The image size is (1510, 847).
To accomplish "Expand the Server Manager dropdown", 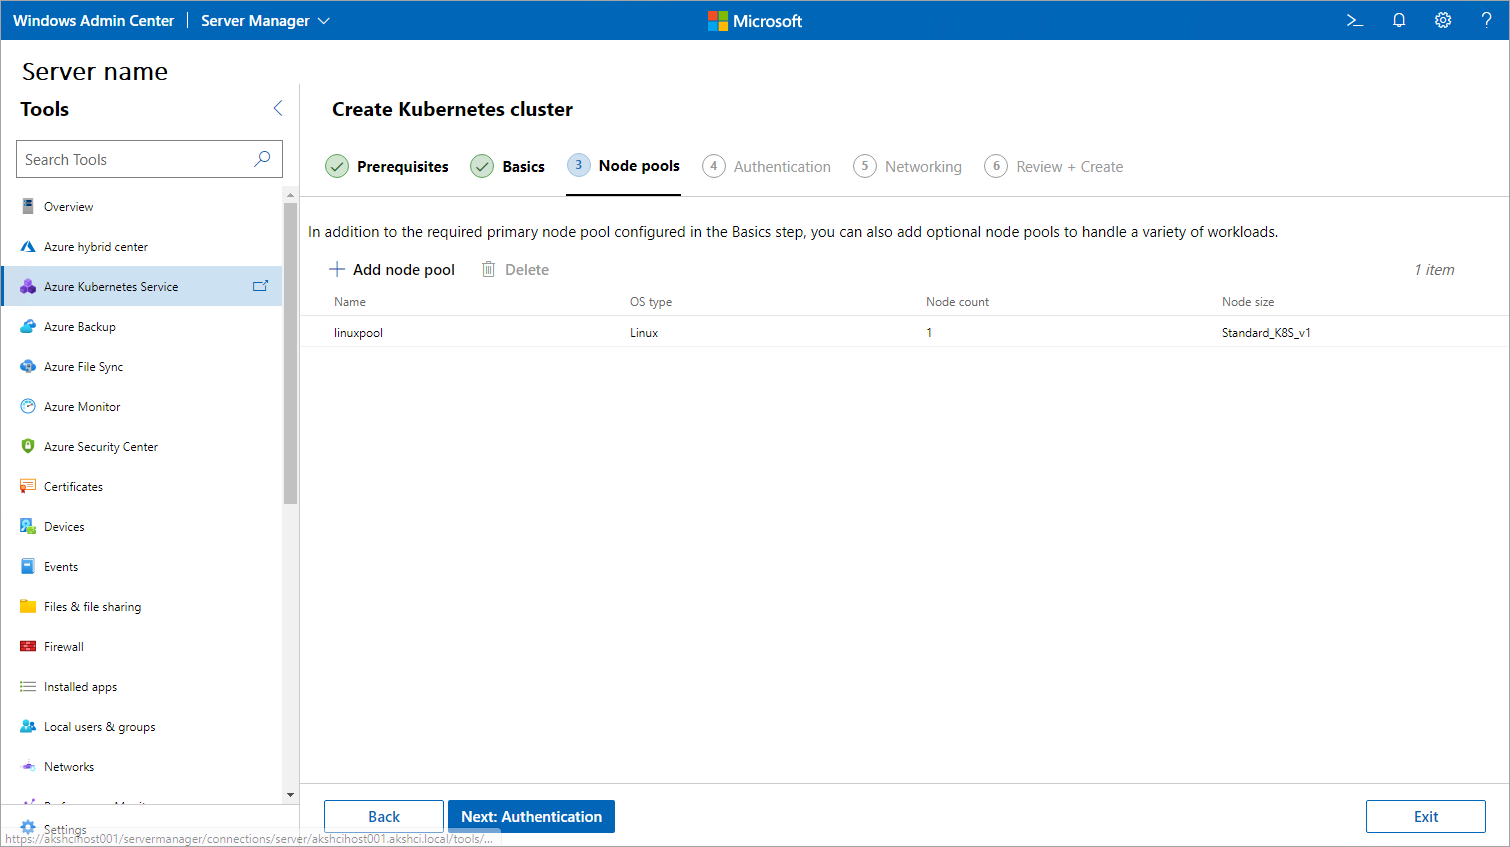I will coord(265,21).
